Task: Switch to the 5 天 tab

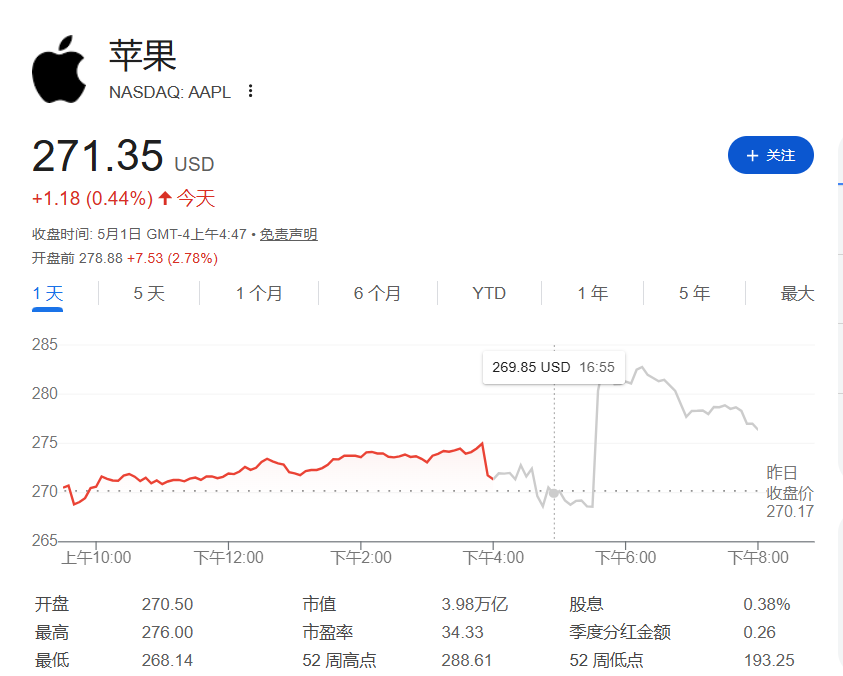Action: pos(149,294)
